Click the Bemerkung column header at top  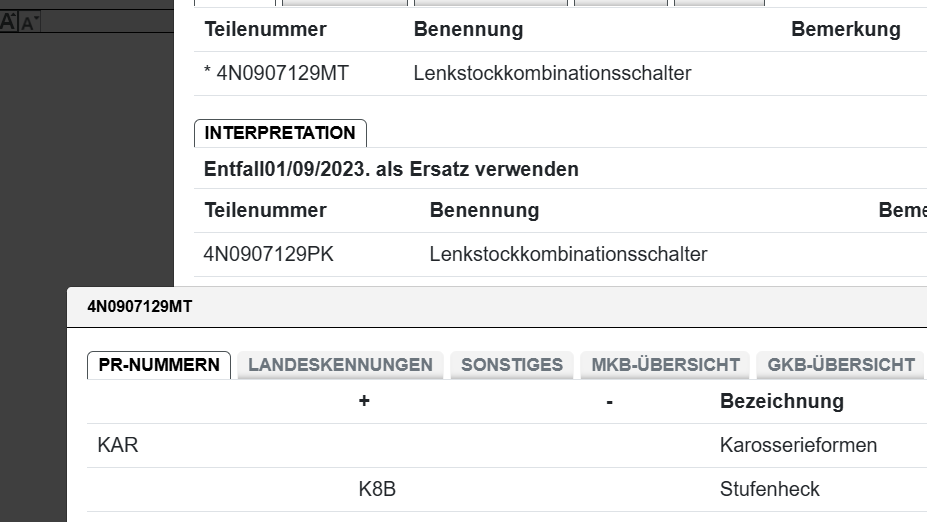(845, 29)
